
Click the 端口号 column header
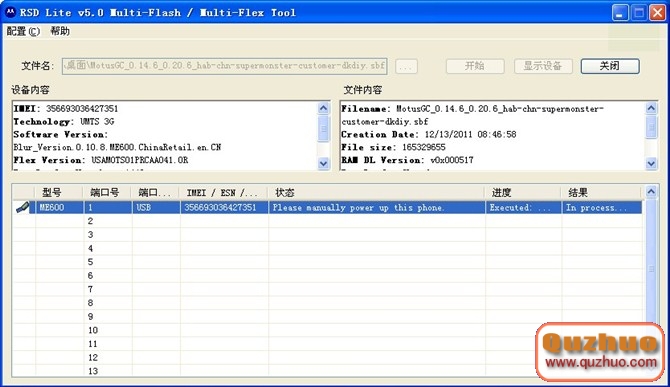coord(107,193)
